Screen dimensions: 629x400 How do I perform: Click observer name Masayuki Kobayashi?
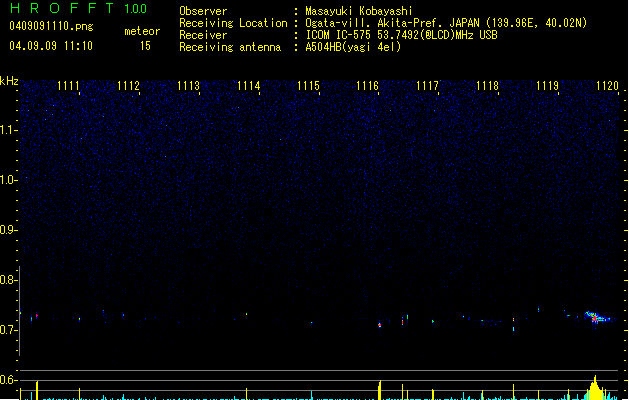(359, 11)
